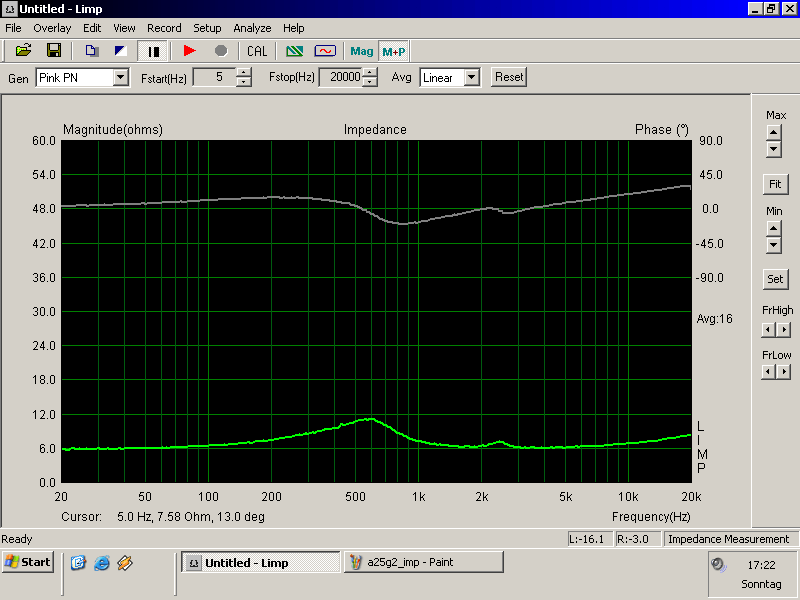Click the CAL calibrate toolbar button
800x600 pixels.
click(x=257, y=50)
